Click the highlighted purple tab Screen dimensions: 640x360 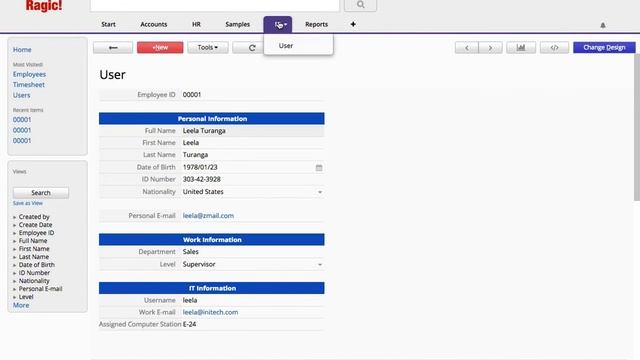278,24
